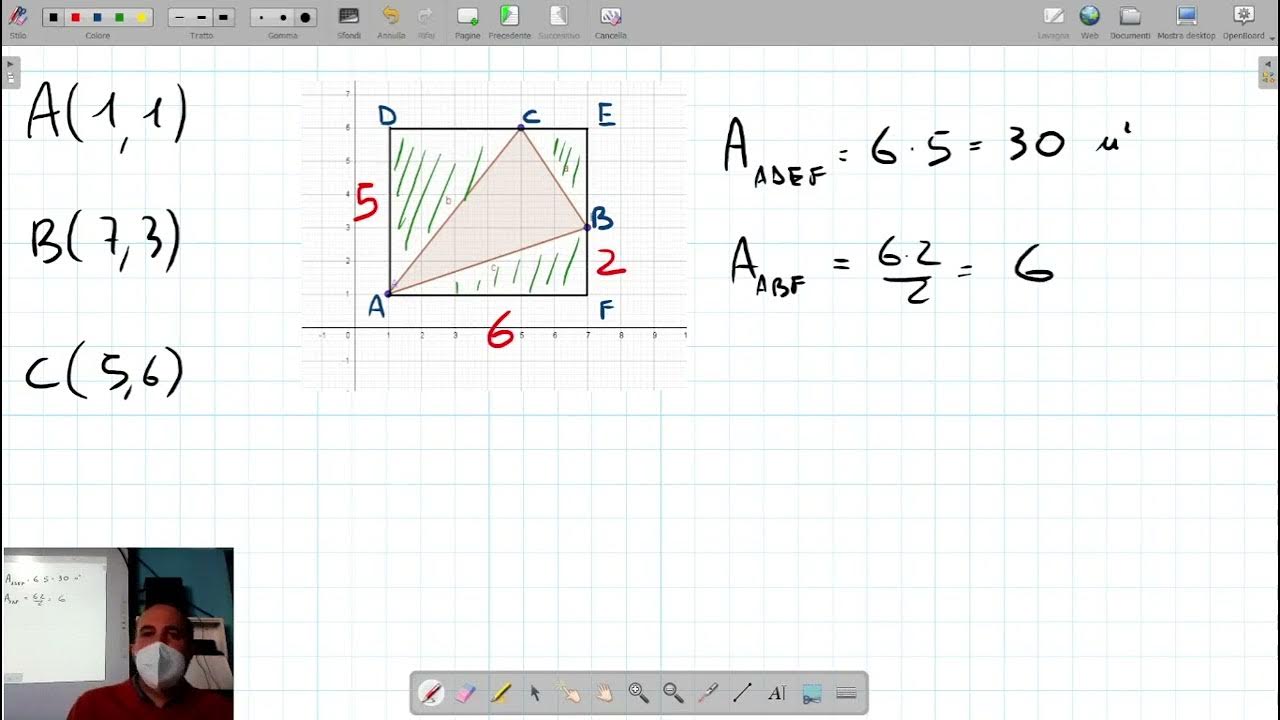Choose the large Gomma eraser size
1280x720 pixels.
tap(305, 18)
